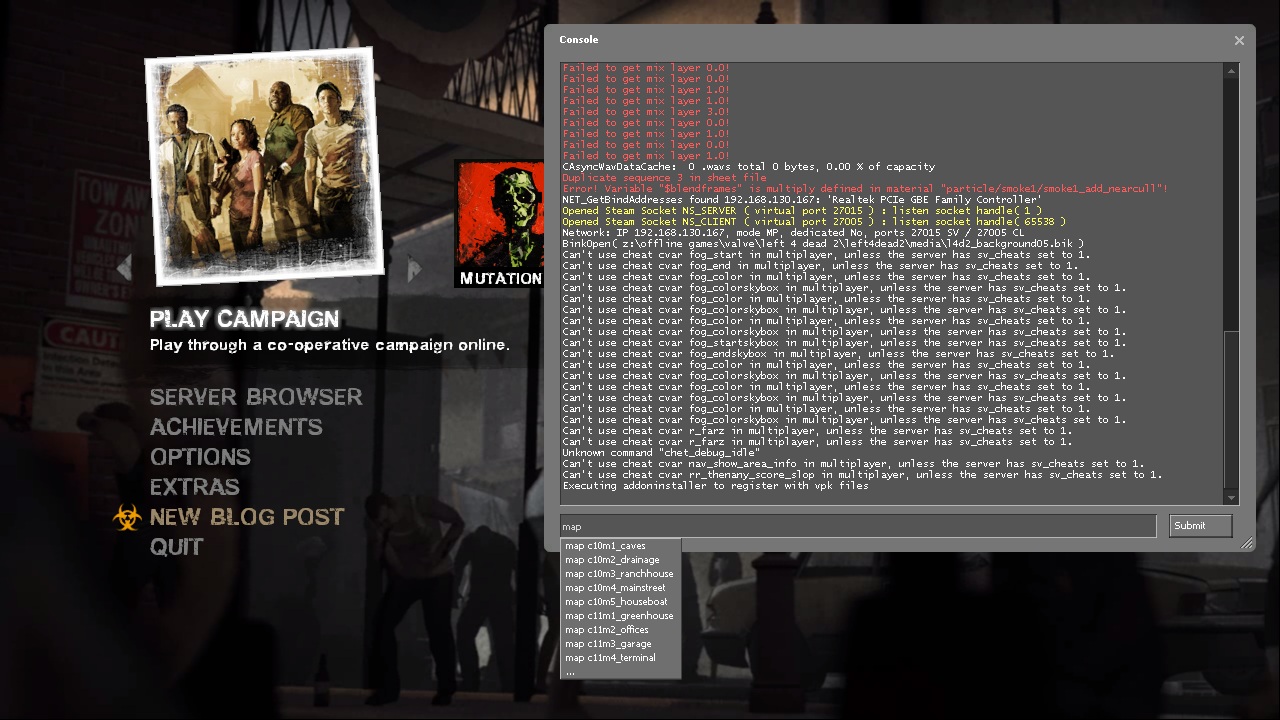The height and width of the screenshot is (720, 1280).
Task: Click the 'Opened Steam Socket NS_CLIENT' line
Action: pyautogui.click(x=814, y=222)
